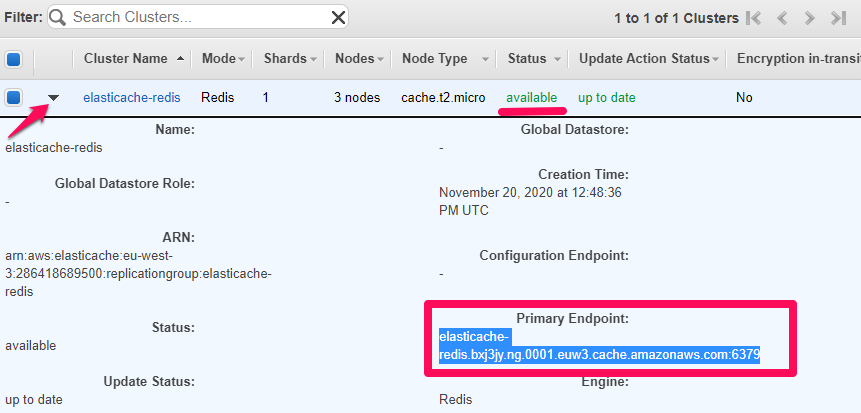The image size is (861, 413).
Task: Go to next page of clusters
Action: [x=810, y=18]
